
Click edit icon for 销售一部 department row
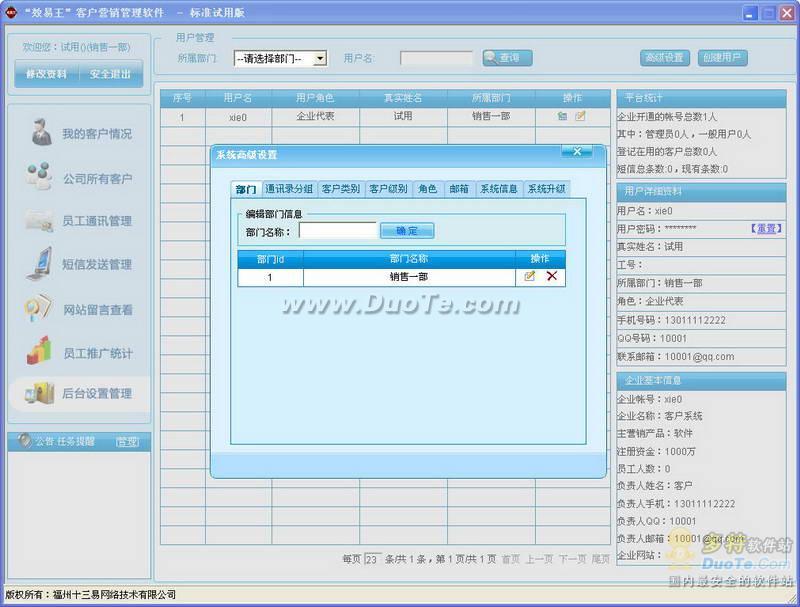(530, 277)
